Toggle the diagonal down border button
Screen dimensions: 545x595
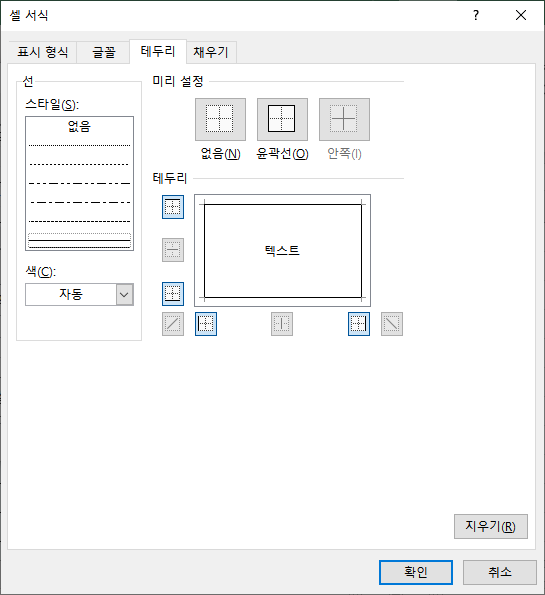point(392,324)
